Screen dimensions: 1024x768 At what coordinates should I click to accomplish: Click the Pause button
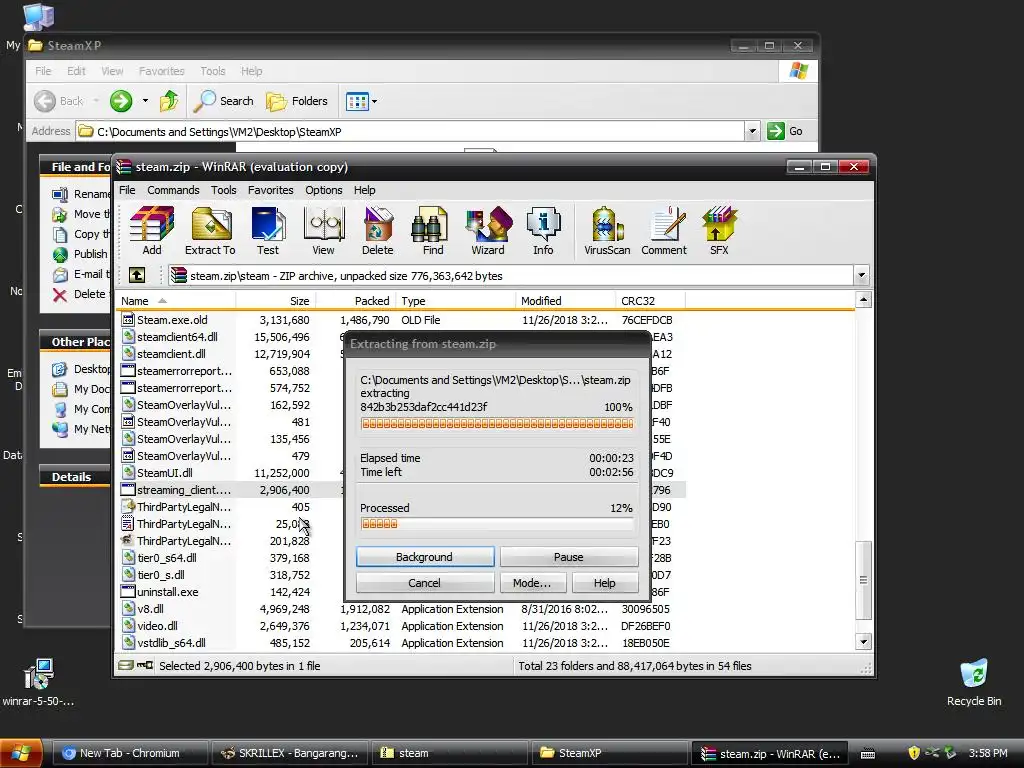569,556
